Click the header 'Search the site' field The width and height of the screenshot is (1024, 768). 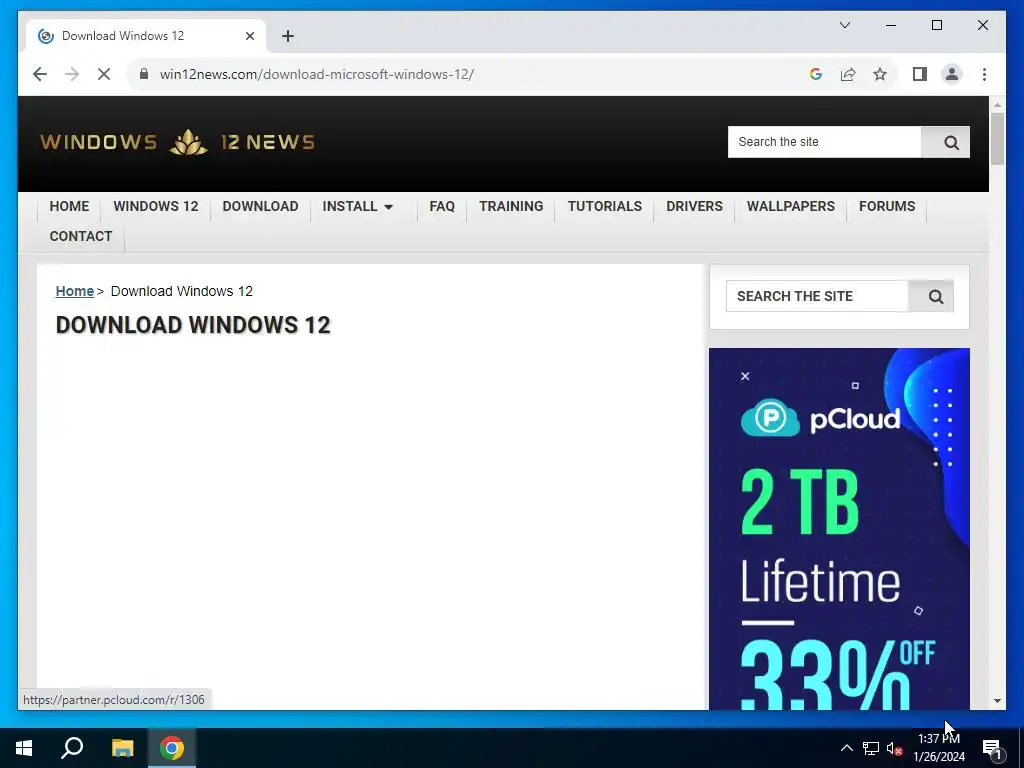(824, 142)
